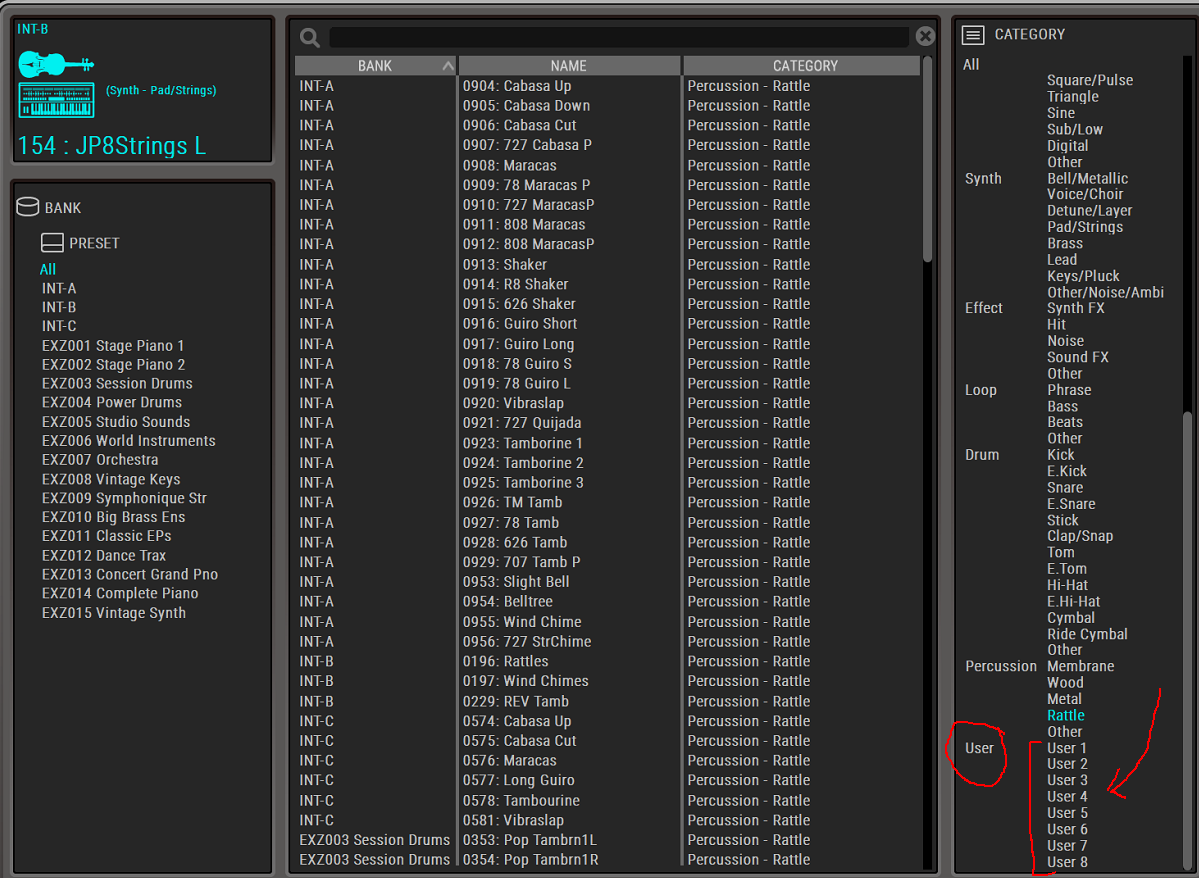Click the magnifier search icon
1199x878 pixels.
pos(310,37)
